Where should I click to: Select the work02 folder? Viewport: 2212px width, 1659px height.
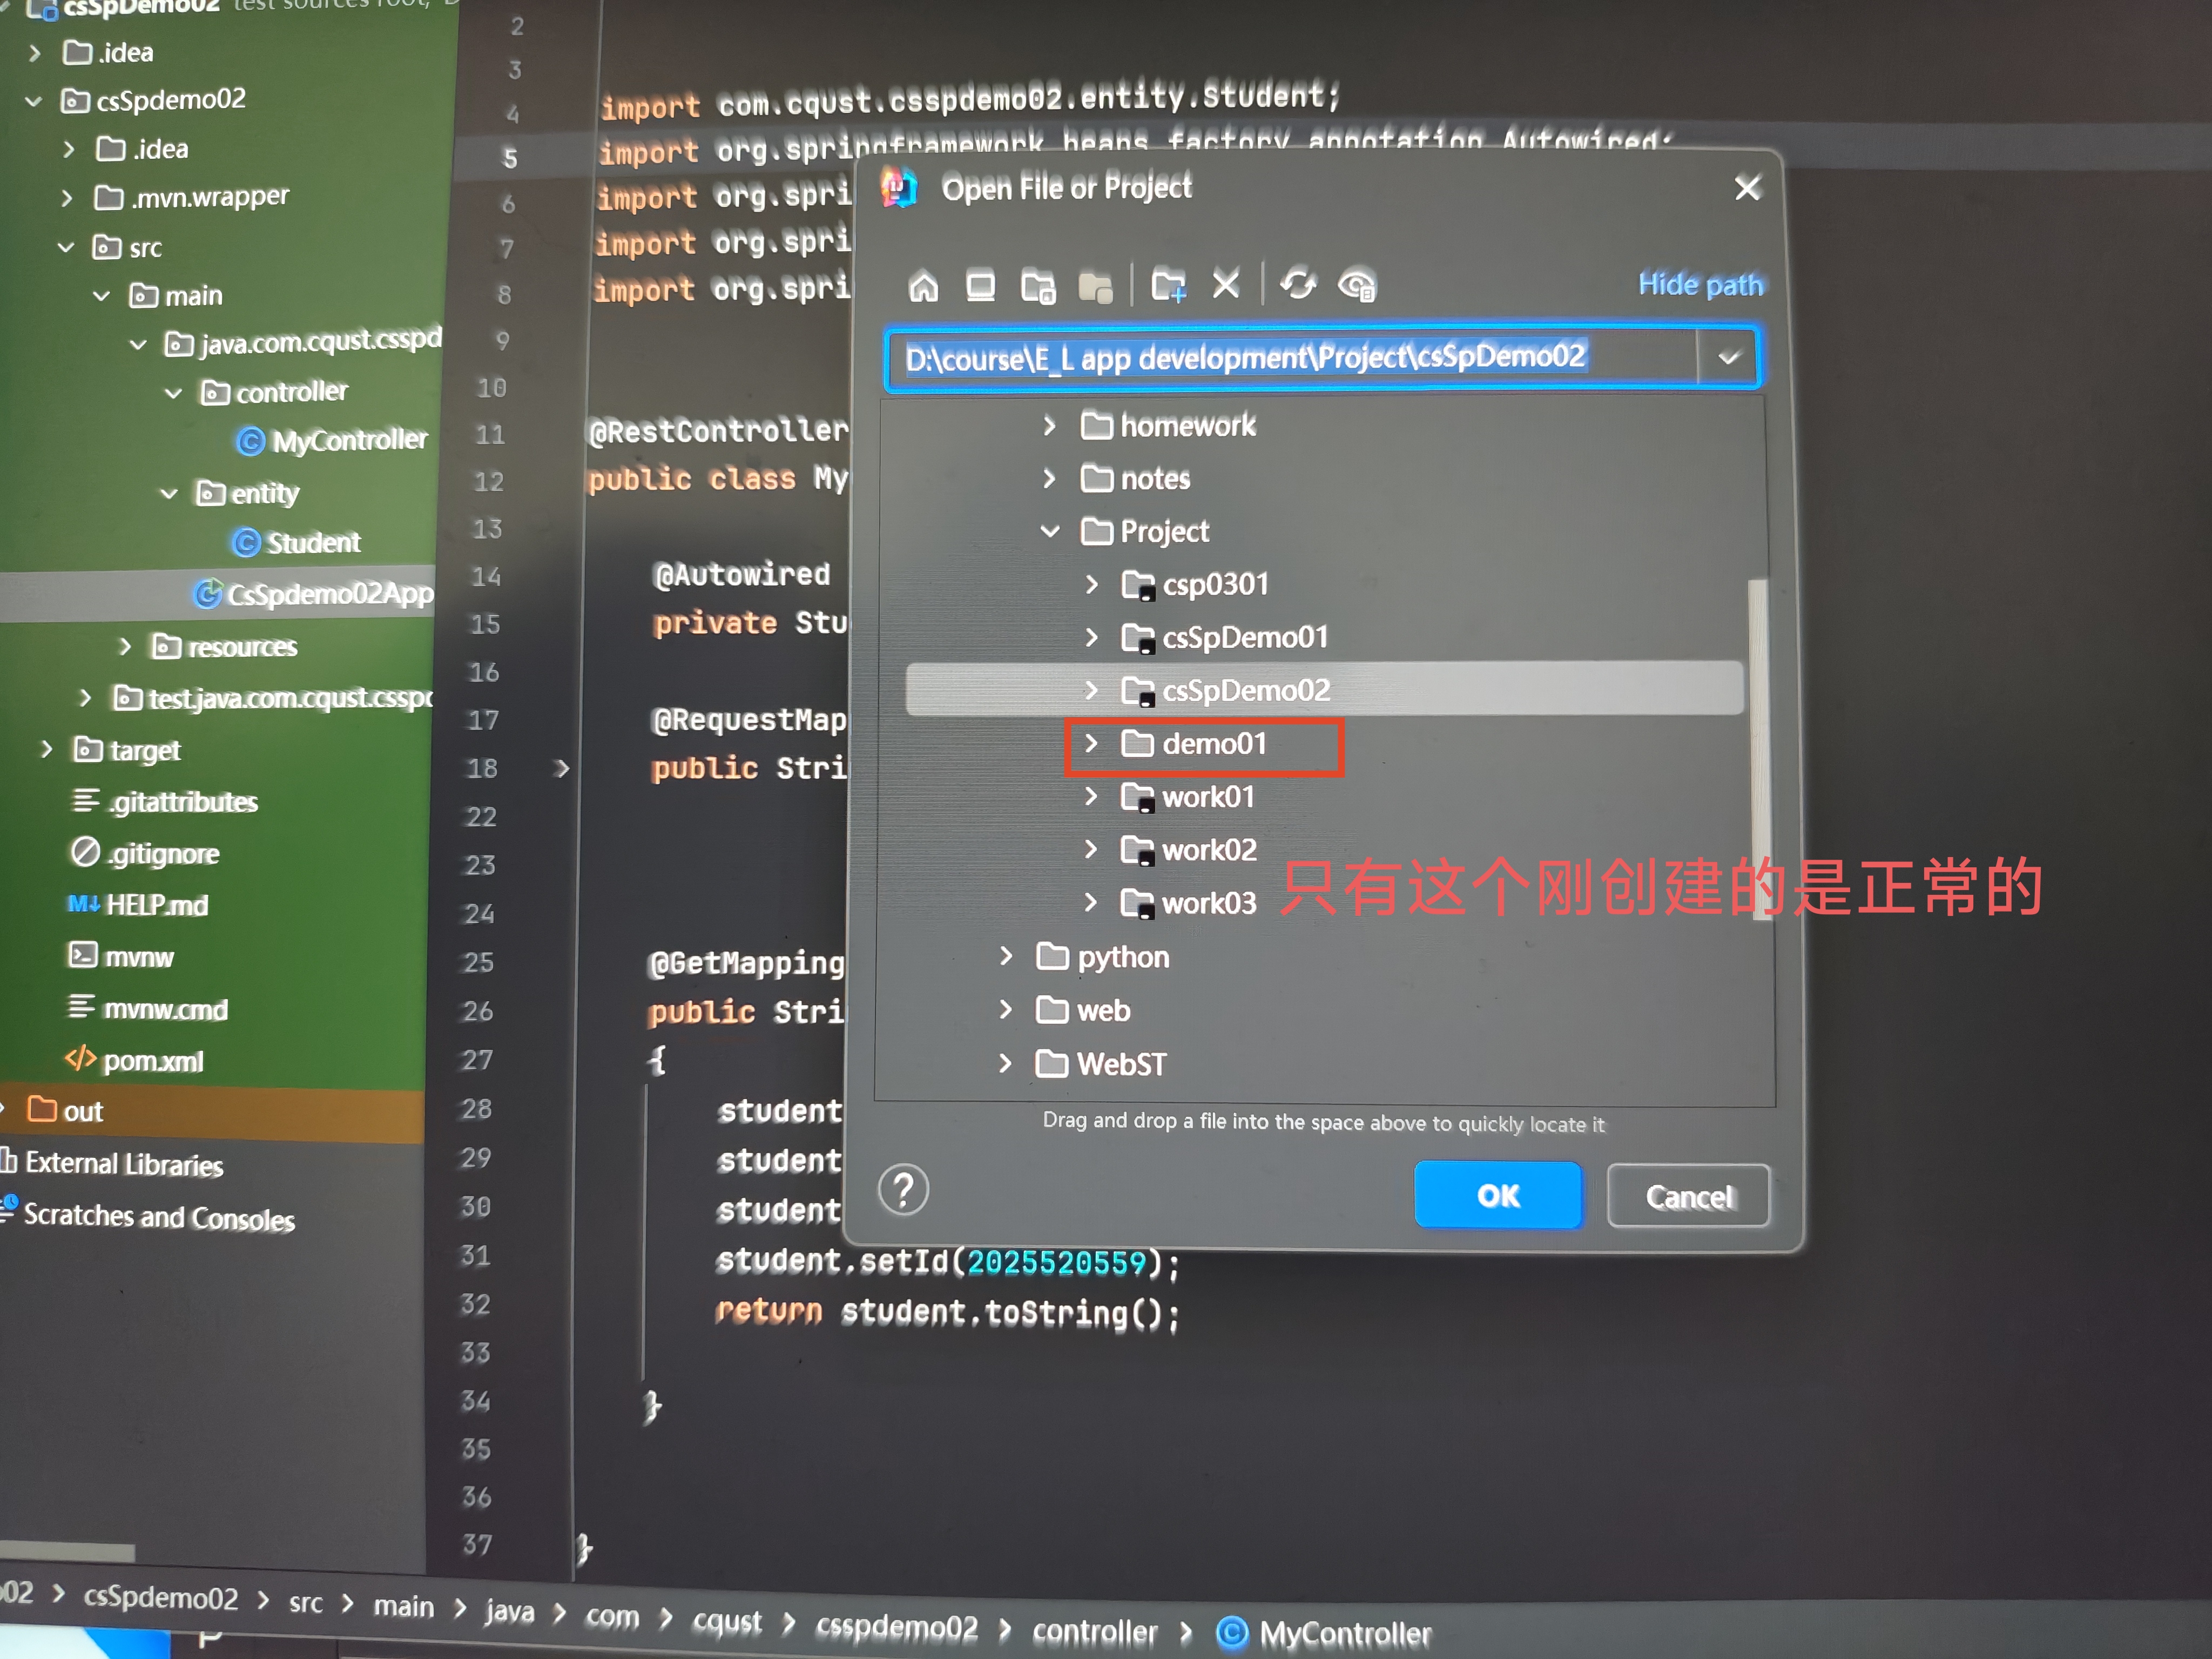pyautogui.click(x=1208, y=850)
